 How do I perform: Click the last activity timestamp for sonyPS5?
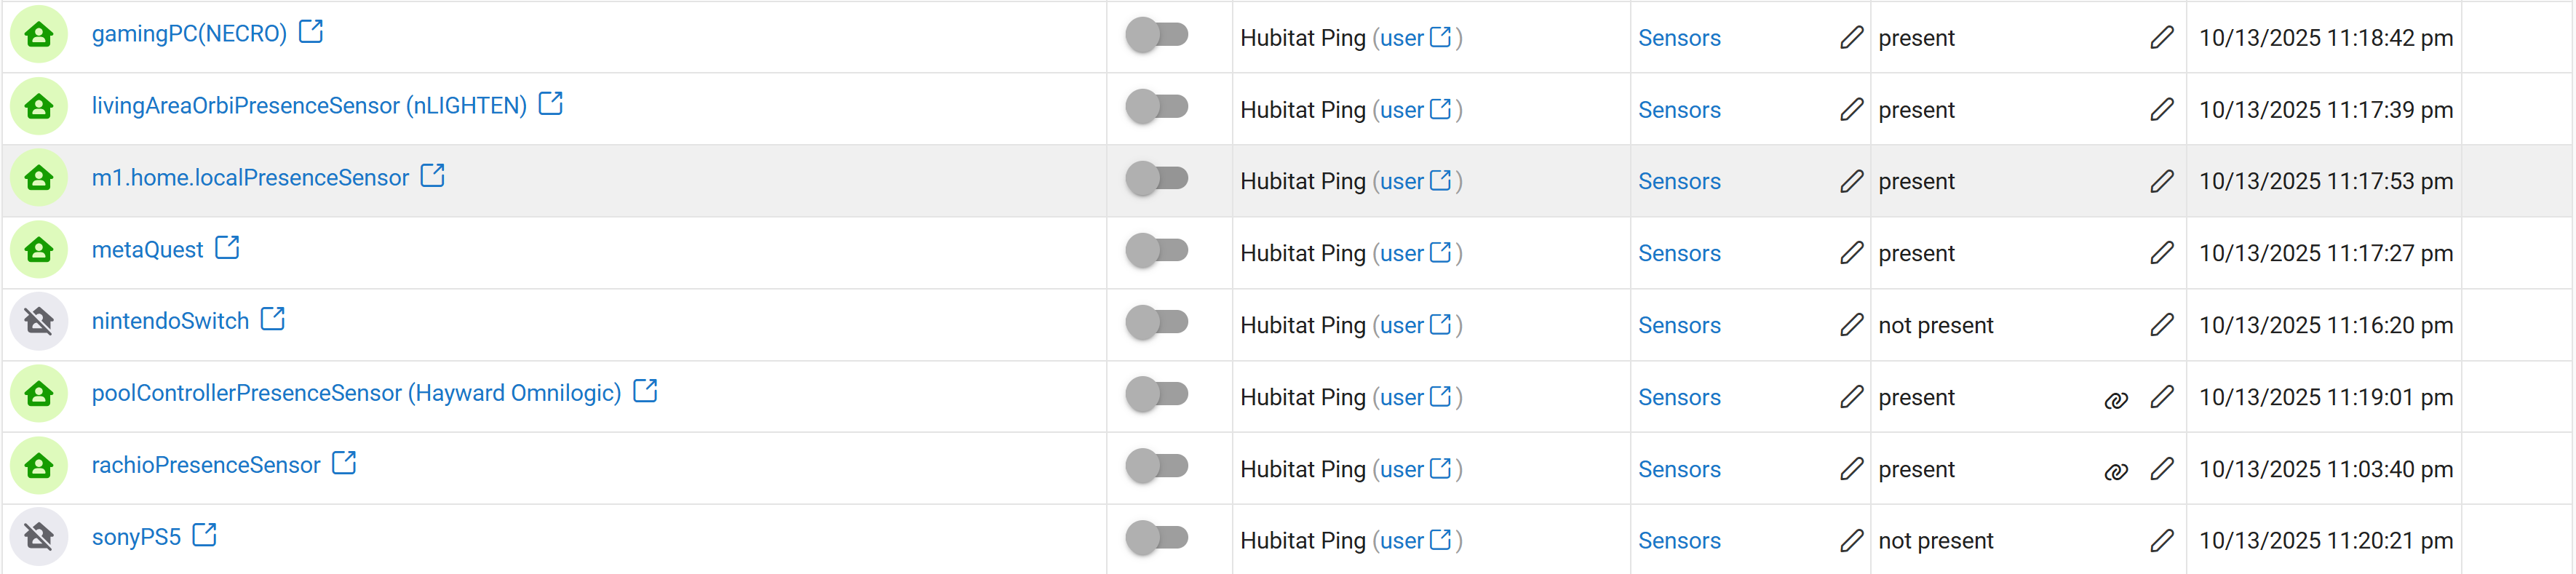pyautogui.click(x=2325, y=541)
